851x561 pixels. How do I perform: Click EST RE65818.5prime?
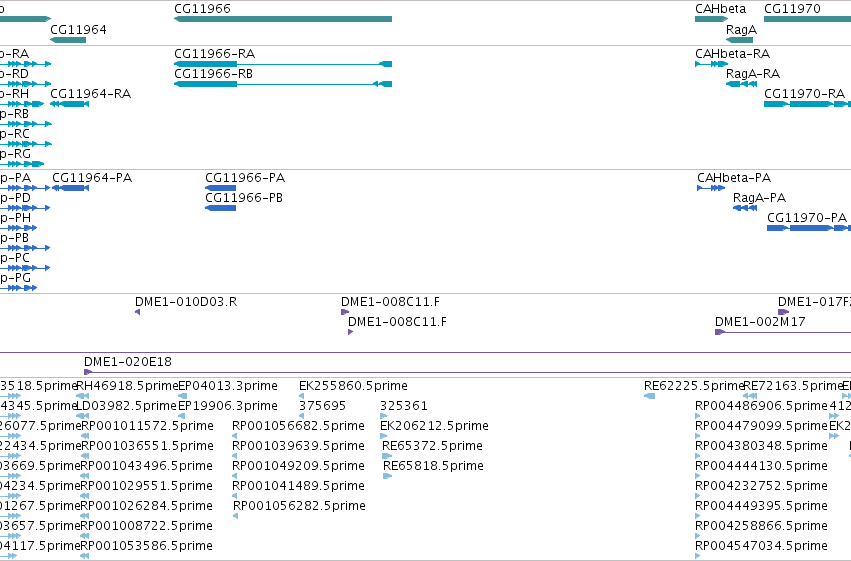pos(387,476)
